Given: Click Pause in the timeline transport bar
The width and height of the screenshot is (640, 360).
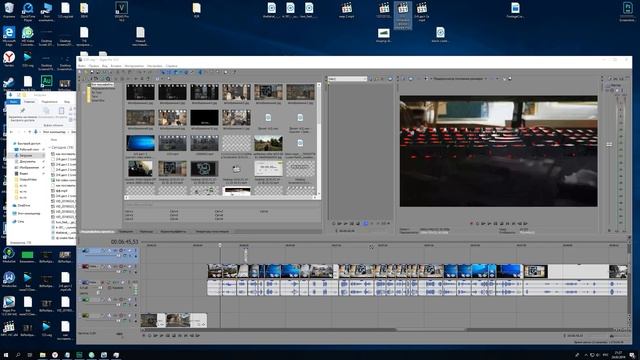Looking at the screenshot, I should tap(168, 336).
